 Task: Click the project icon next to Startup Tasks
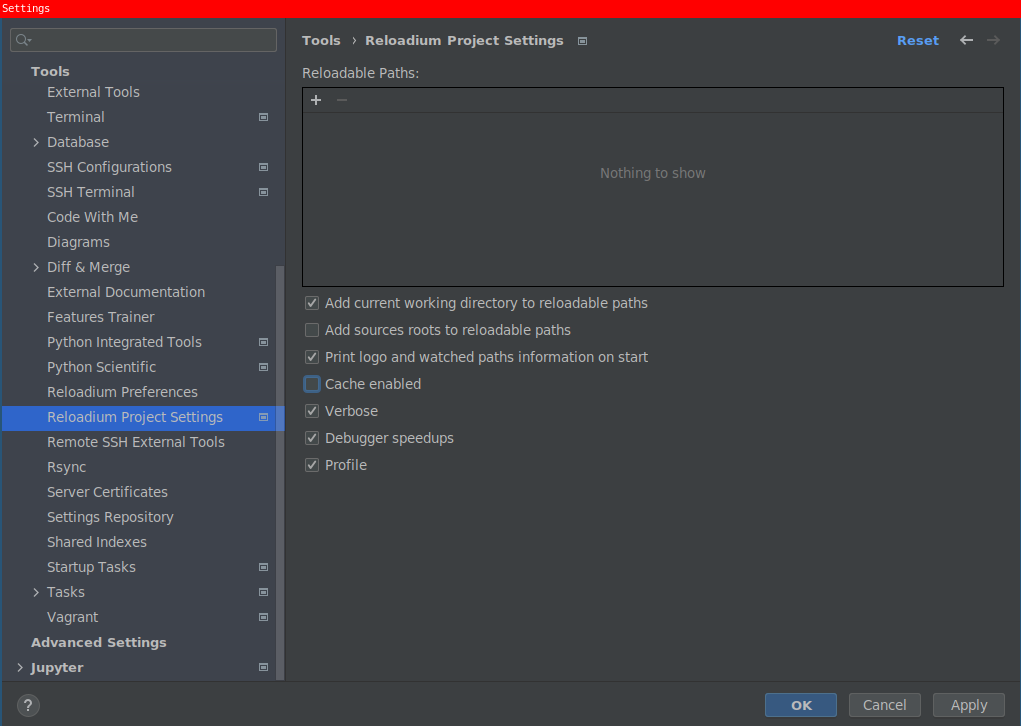pyautogui.click(x=264, y=567)
